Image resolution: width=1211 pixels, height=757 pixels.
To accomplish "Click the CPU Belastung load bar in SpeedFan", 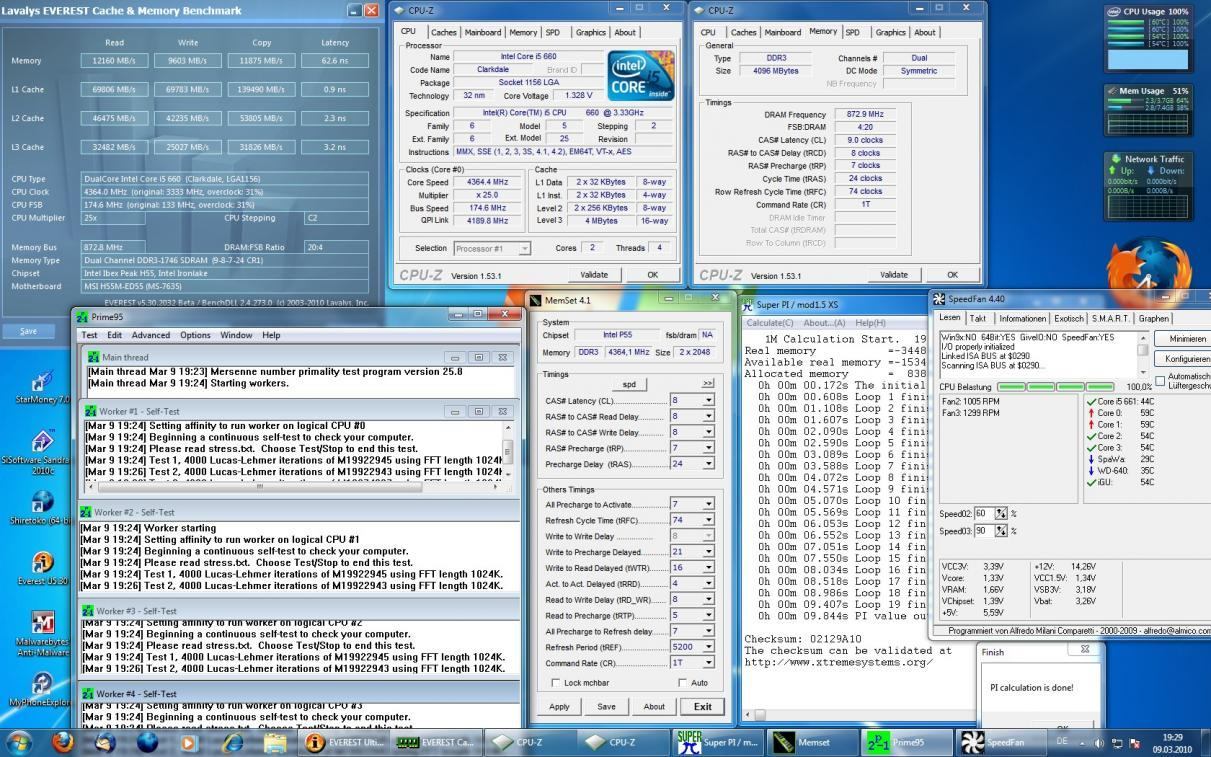I will [x=1054, y=386].
